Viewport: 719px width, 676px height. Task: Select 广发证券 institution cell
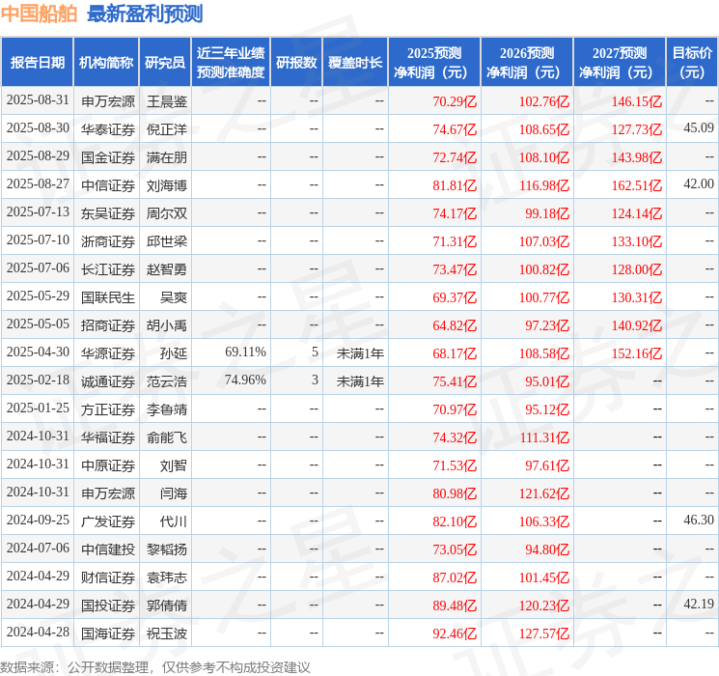point(108,521)
